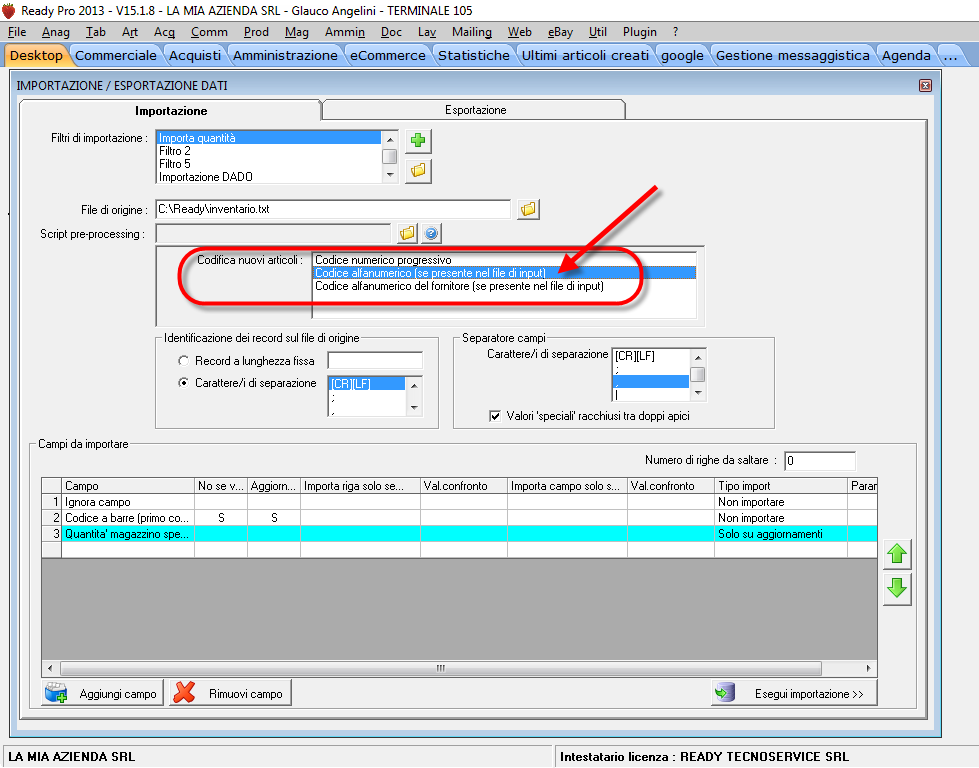Click the Tipo import column header
Viewport: 979px width, 768px height.
click(780, 486)
